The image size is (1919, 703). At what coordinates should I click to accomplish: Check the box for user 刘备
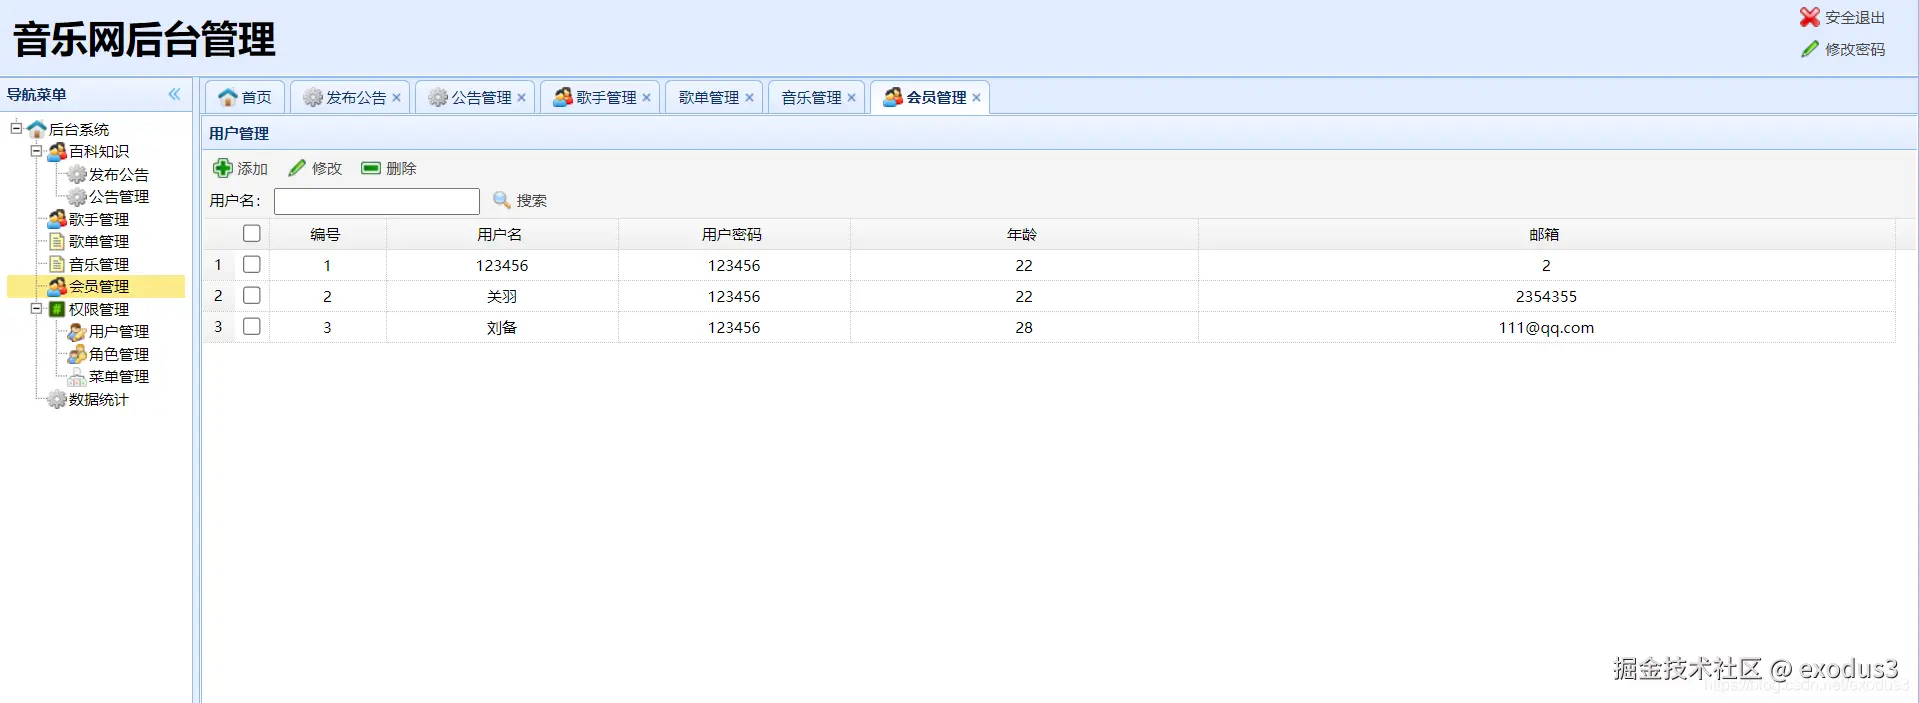(x=252, y=326)
